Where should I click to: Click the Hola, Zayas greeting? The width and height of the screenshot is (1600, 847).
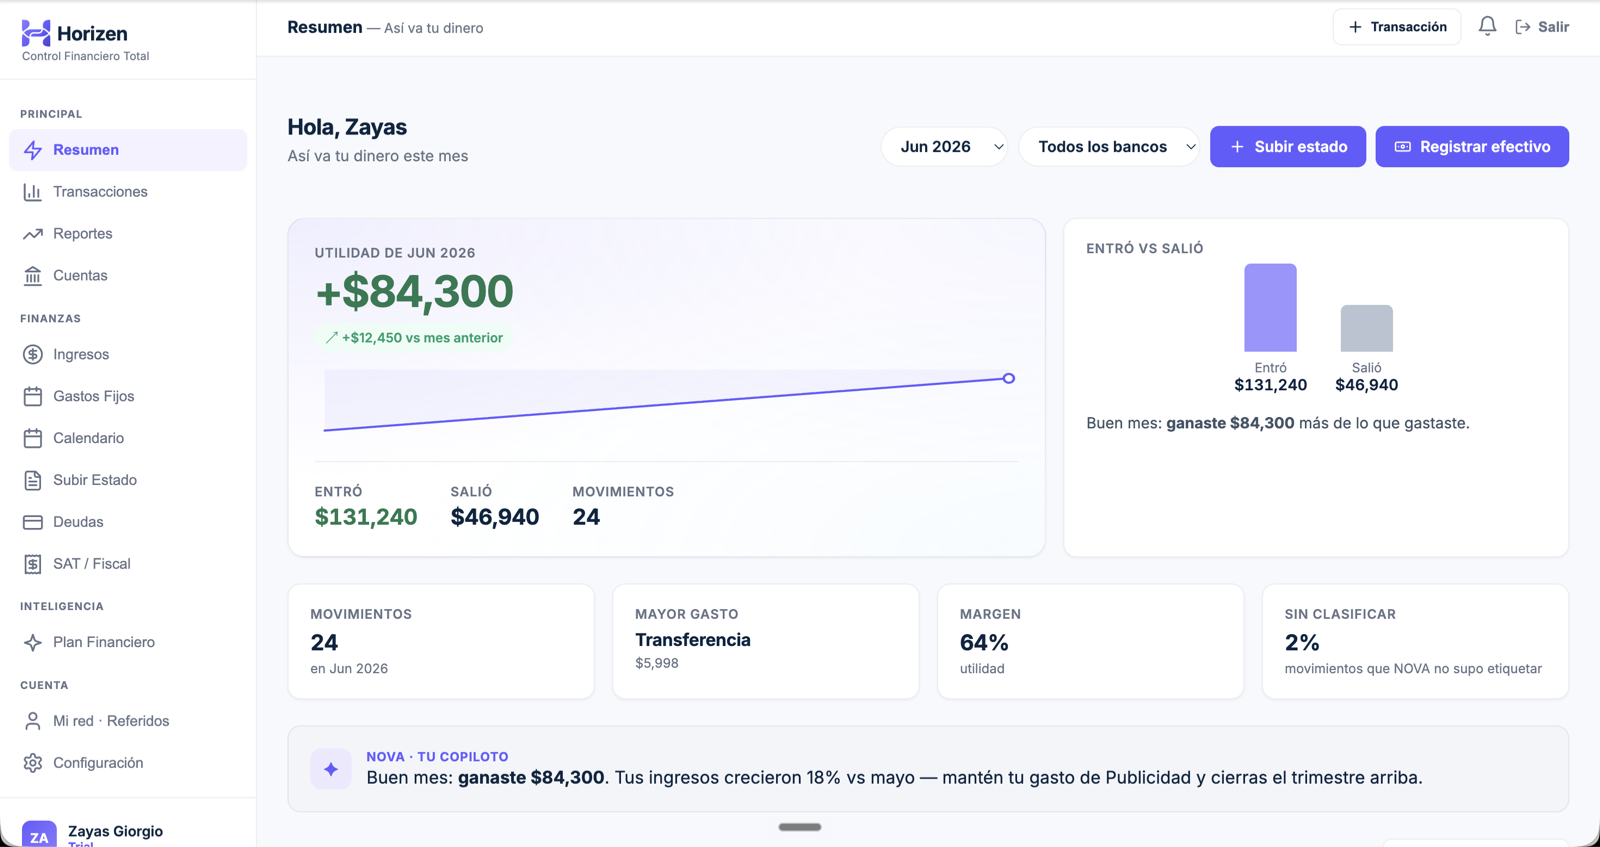(347, 127)
